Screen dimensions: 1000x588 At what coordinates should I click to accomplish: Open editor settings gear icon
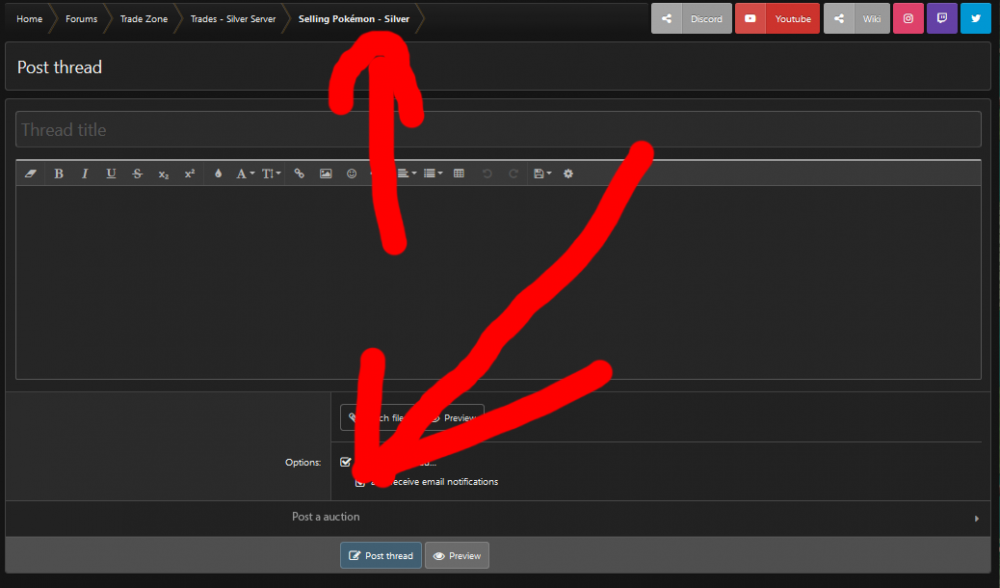(568, 174)
